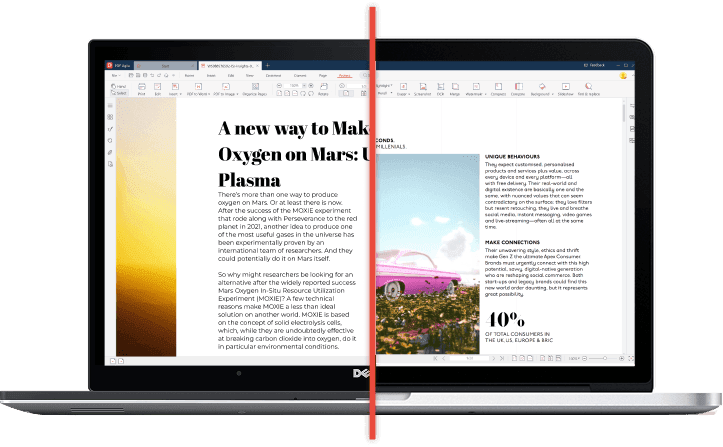Switch to the Start tab

pos(166,64)
